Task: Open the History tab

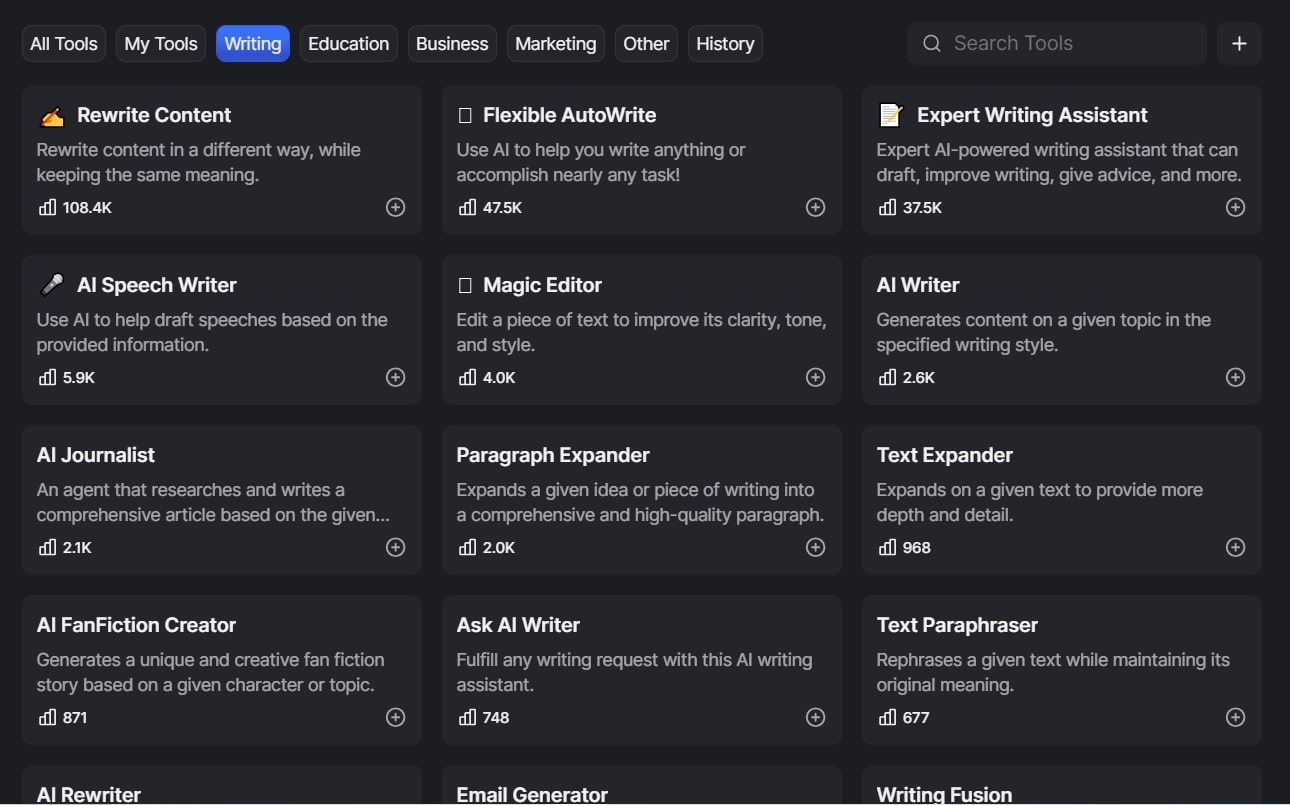Action: [x=725, y=44]
